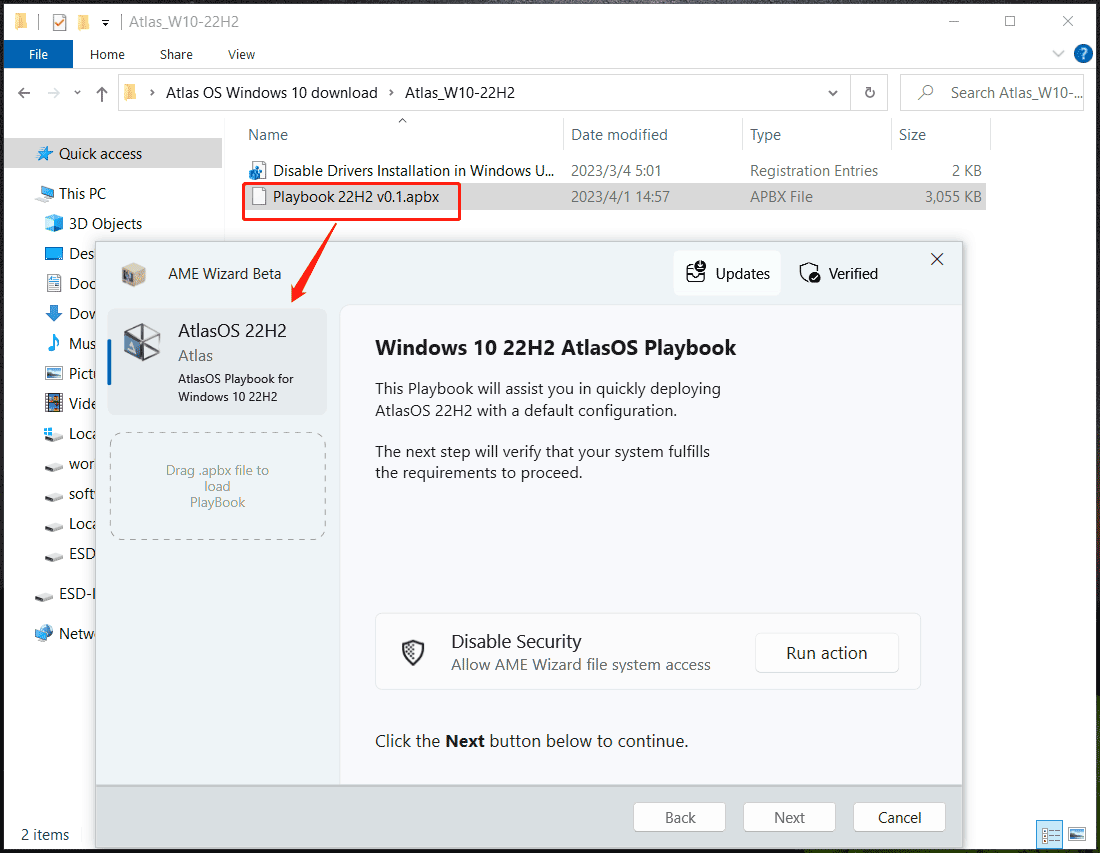The width and height of the screenshot is (1100, 853).
Task: Open the quick access toolbar customize dropdown
Action: point(105,23)
